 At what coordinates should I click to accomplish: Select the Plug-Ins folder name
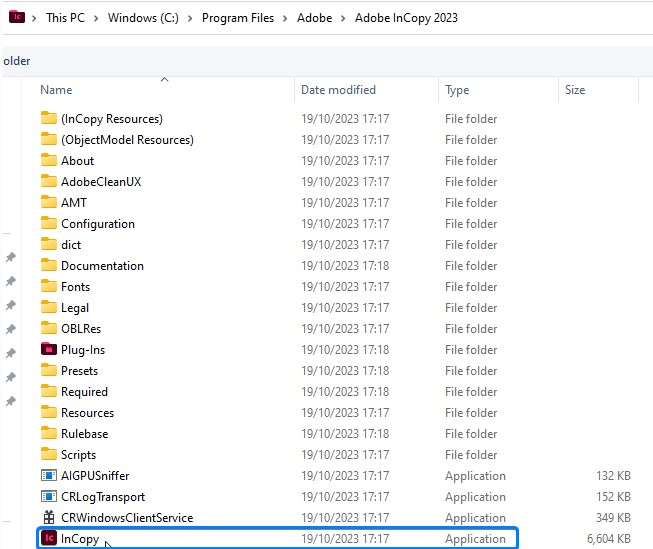[83, 350]
